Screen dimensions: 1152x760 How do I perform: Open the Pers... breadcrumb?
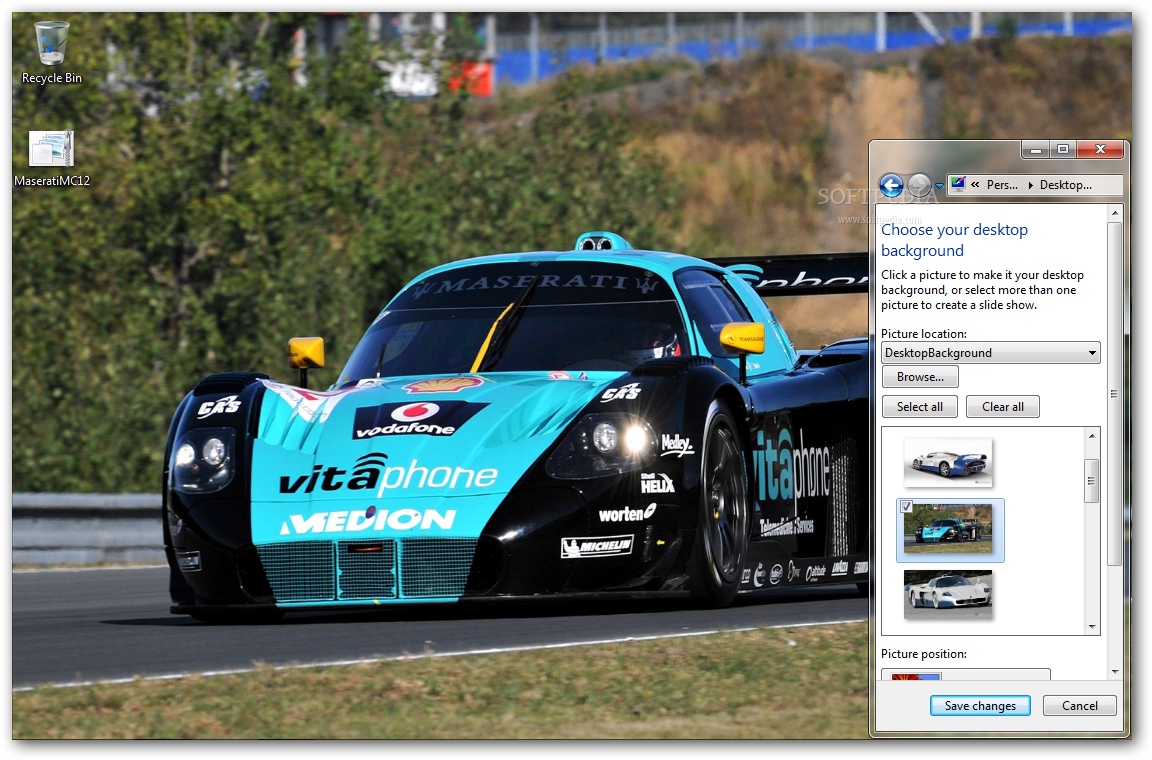click(x=1002, y=185)
